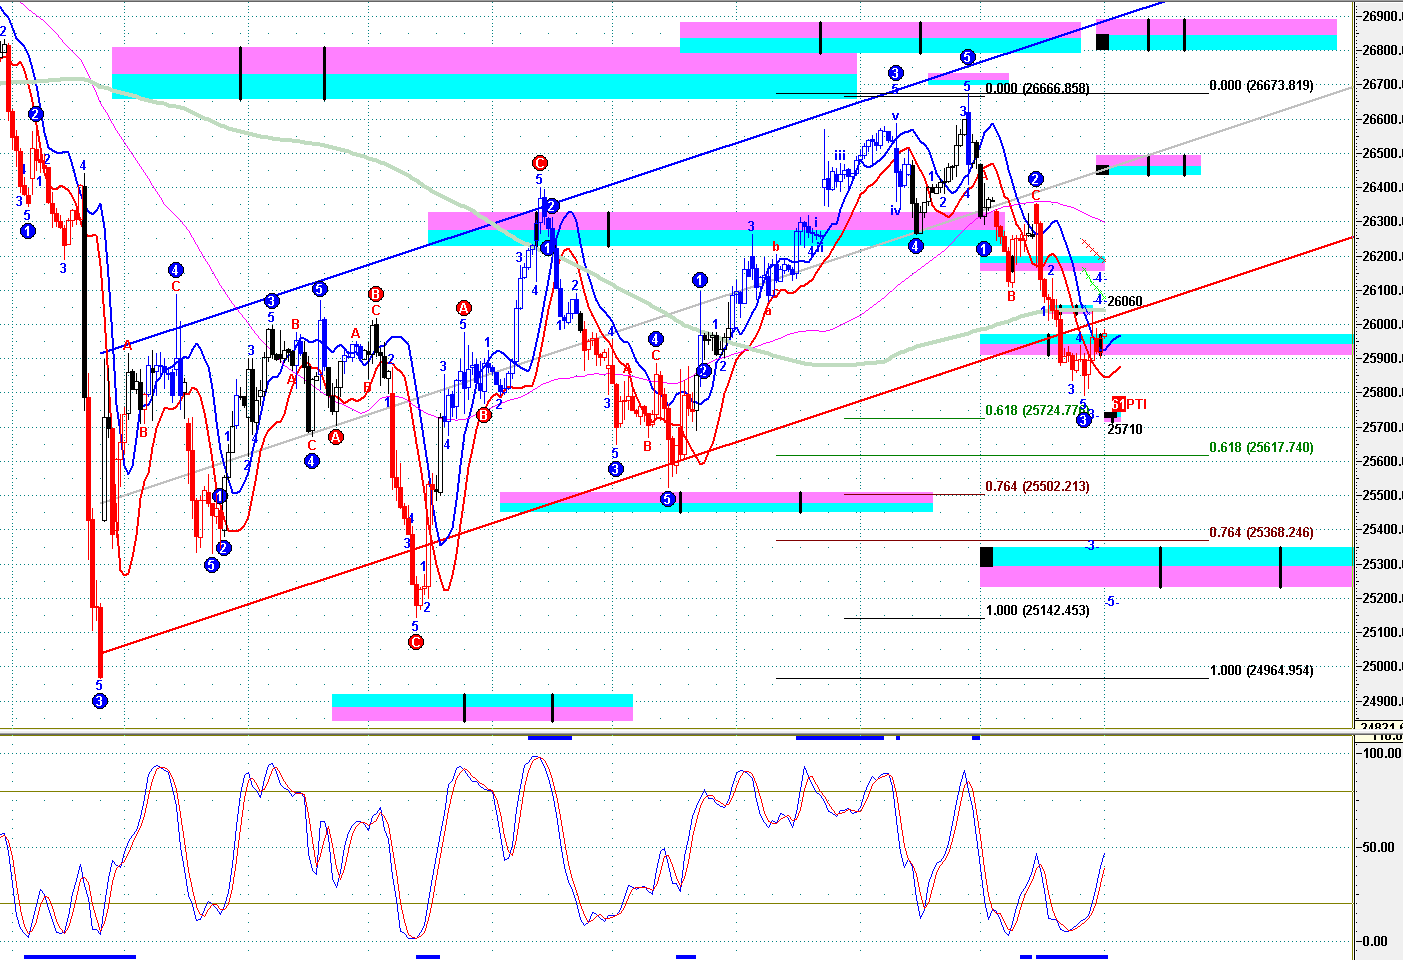Select the 26100 price axis label

1381,290
